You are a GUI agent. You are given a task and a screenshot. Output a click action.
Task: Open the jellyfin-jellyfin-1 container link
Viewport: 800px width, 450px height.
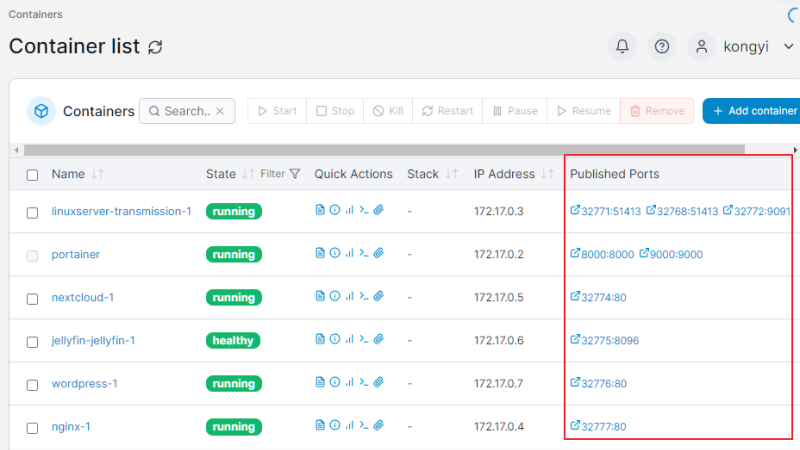(x=93, y=340)
